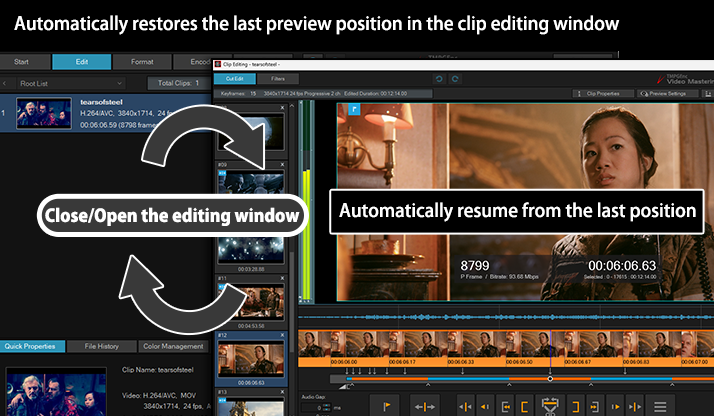The image size is (714, 416).
Task: Click the audio level meter bar
Action: click(x=306, y=202)
